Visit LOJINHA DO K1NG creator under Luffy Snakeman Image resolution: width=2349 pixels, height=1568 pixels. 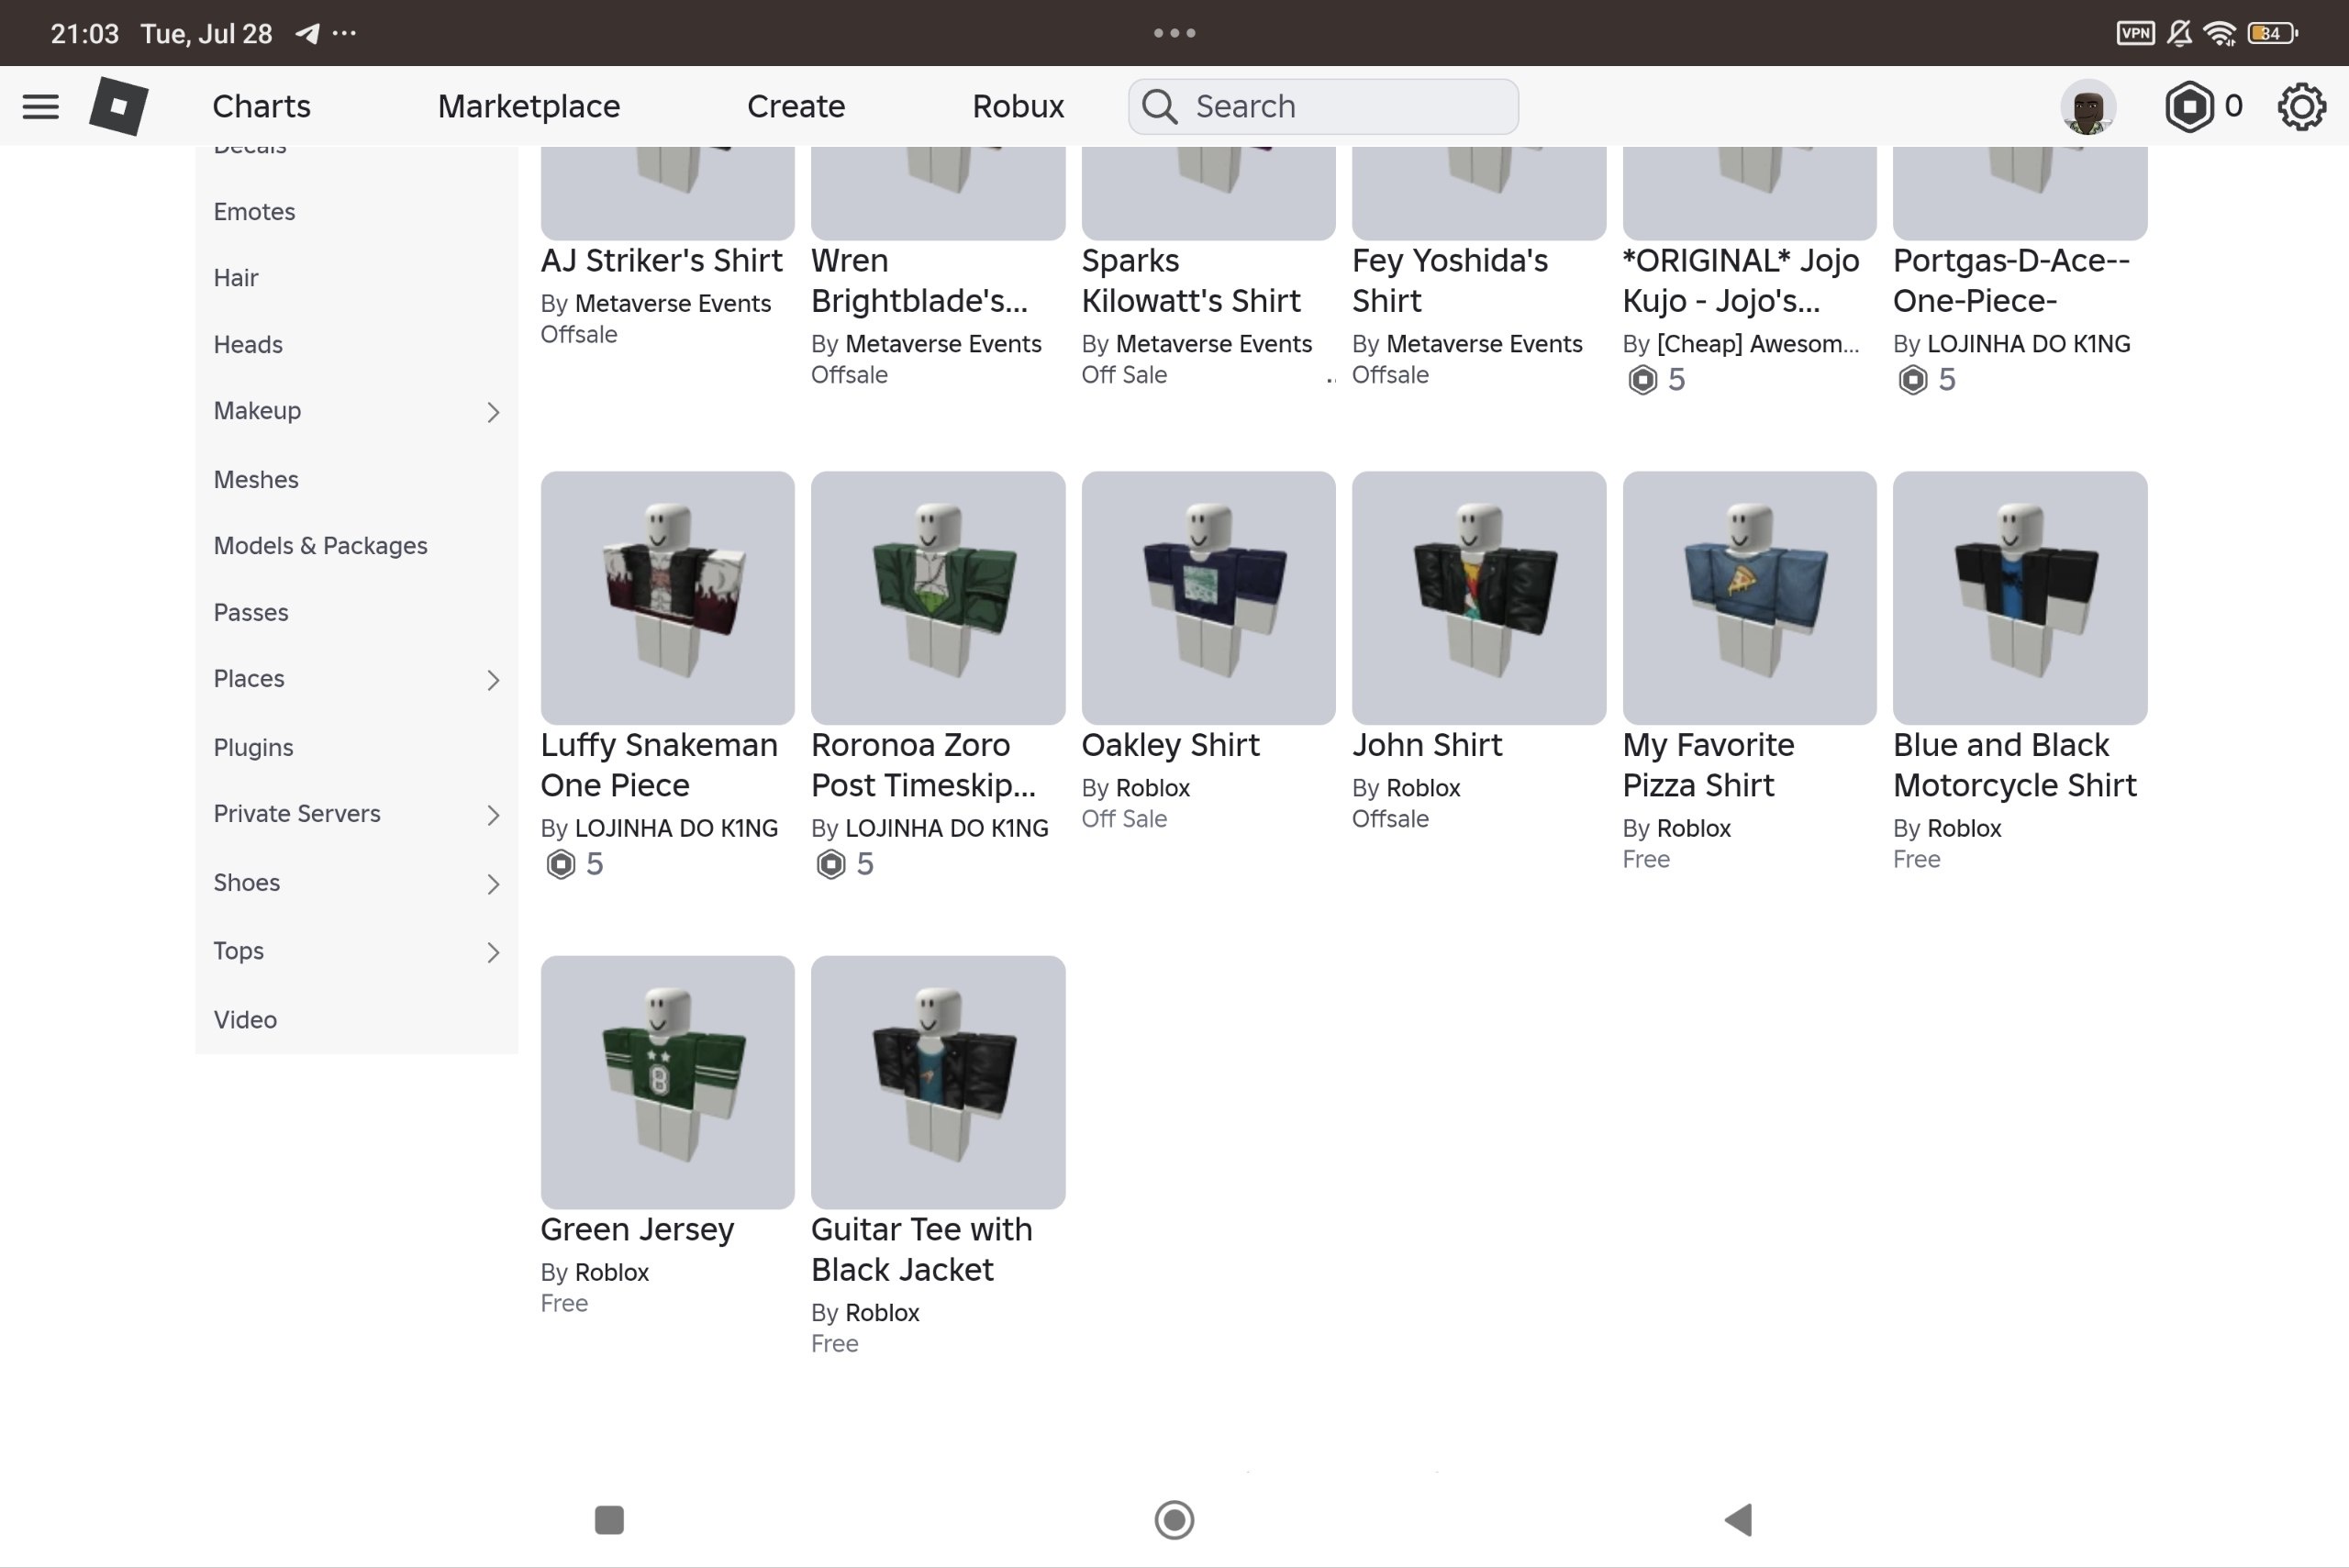pos(676,829)
